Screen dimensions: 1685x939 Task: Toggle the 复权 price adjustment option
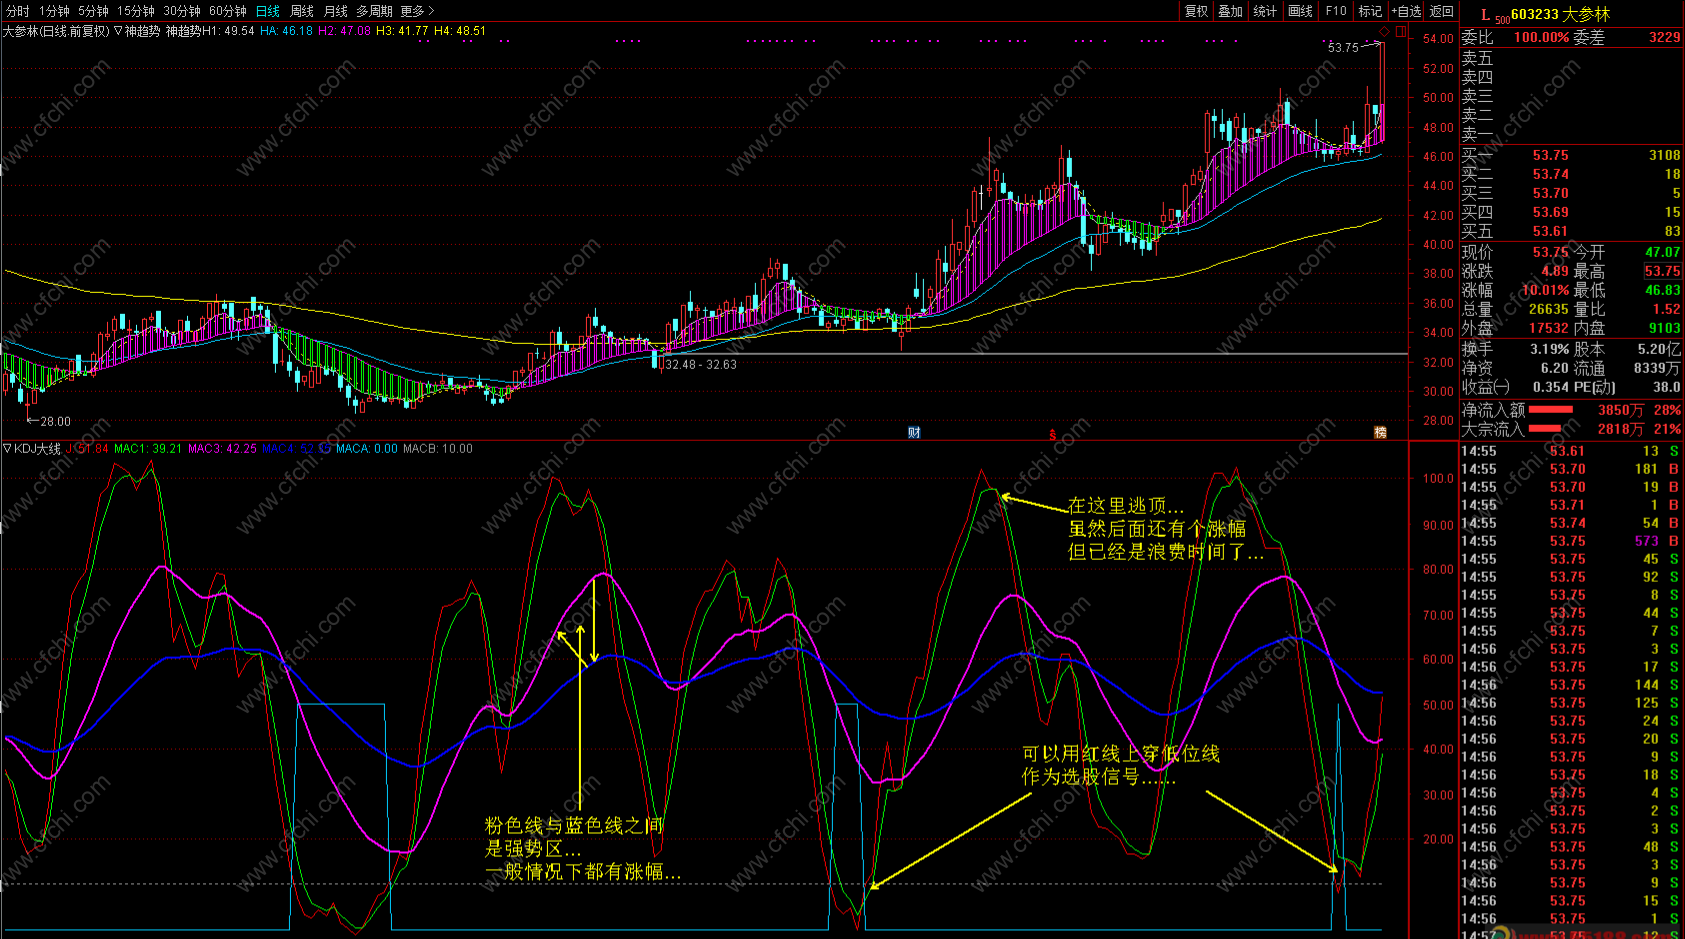point(1196,11)
